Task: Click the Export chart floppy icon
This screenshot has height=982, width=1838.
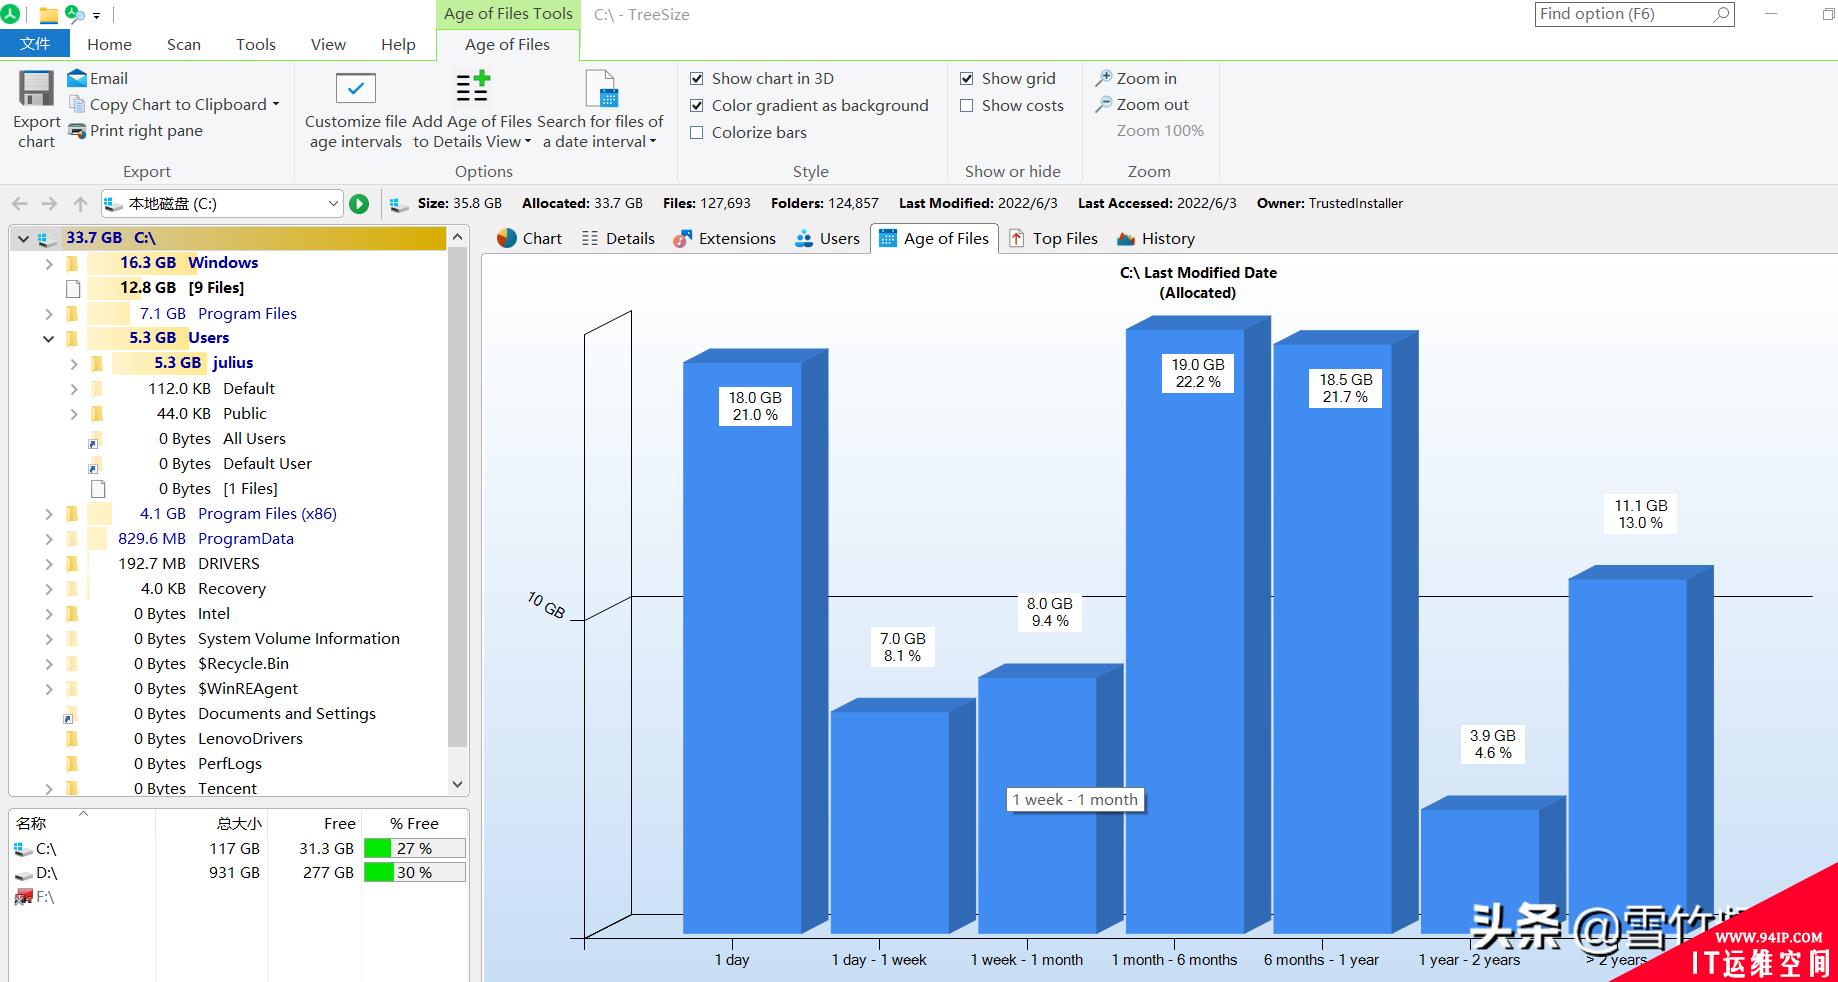Action: (36, 88)
